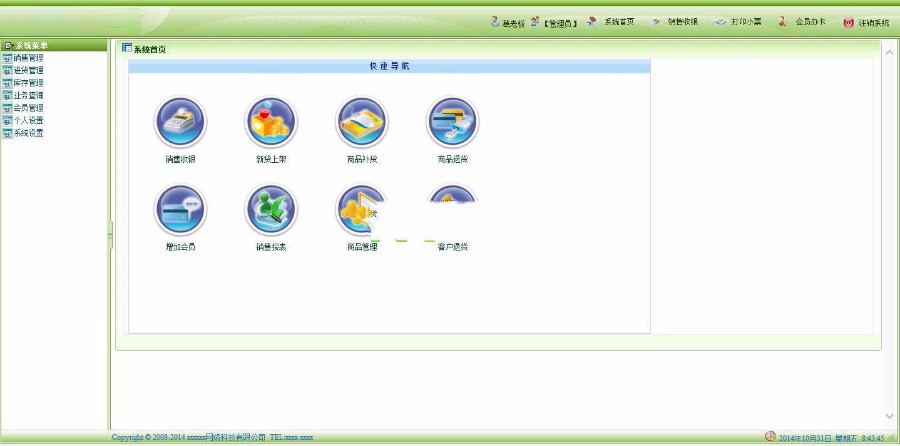
Task: Click the 2014年10月31日 date in status bar
Action: click(805, 438)
